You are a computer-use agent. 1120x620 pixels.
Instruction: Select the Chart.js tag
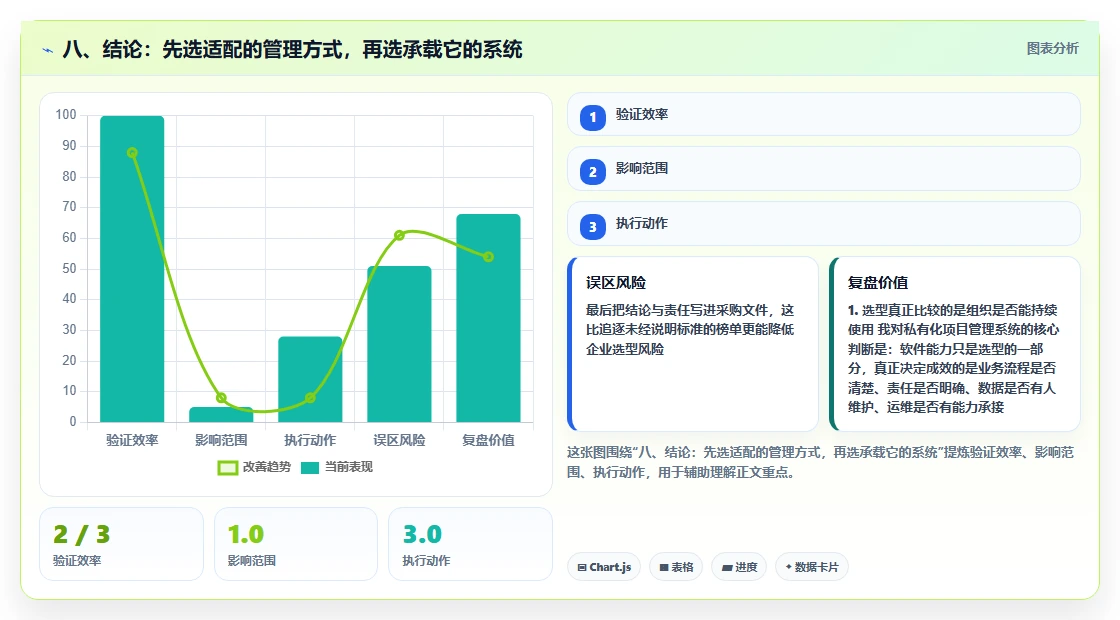click(x=604, y=567)
